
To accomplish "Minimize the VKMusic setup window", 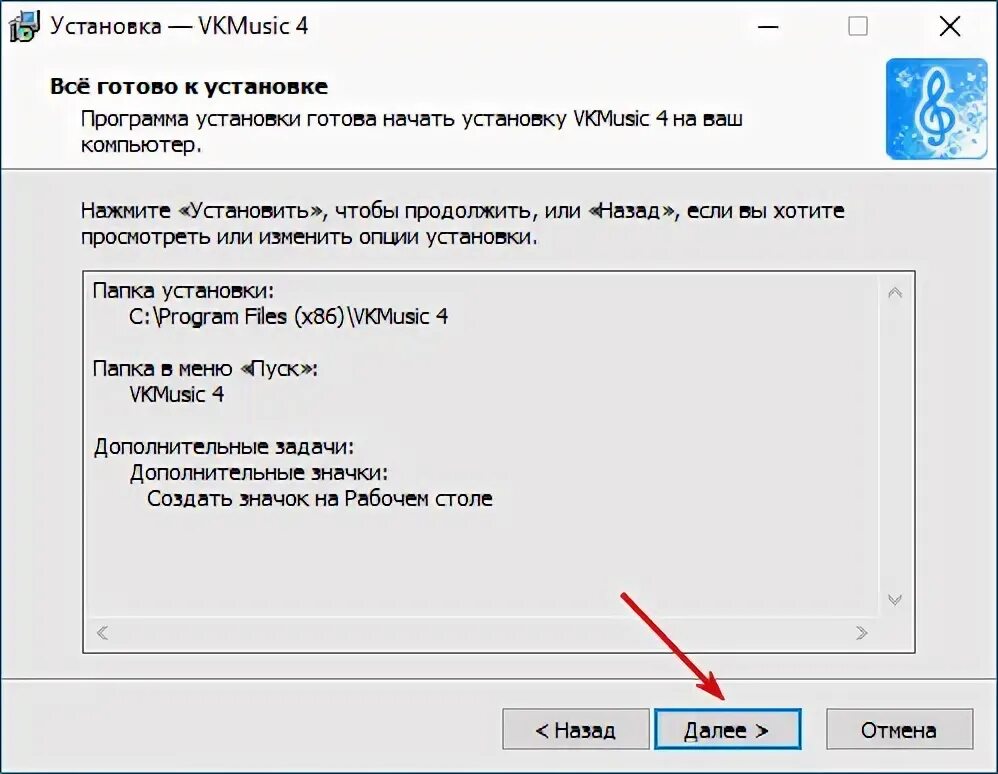I will 768,27.
